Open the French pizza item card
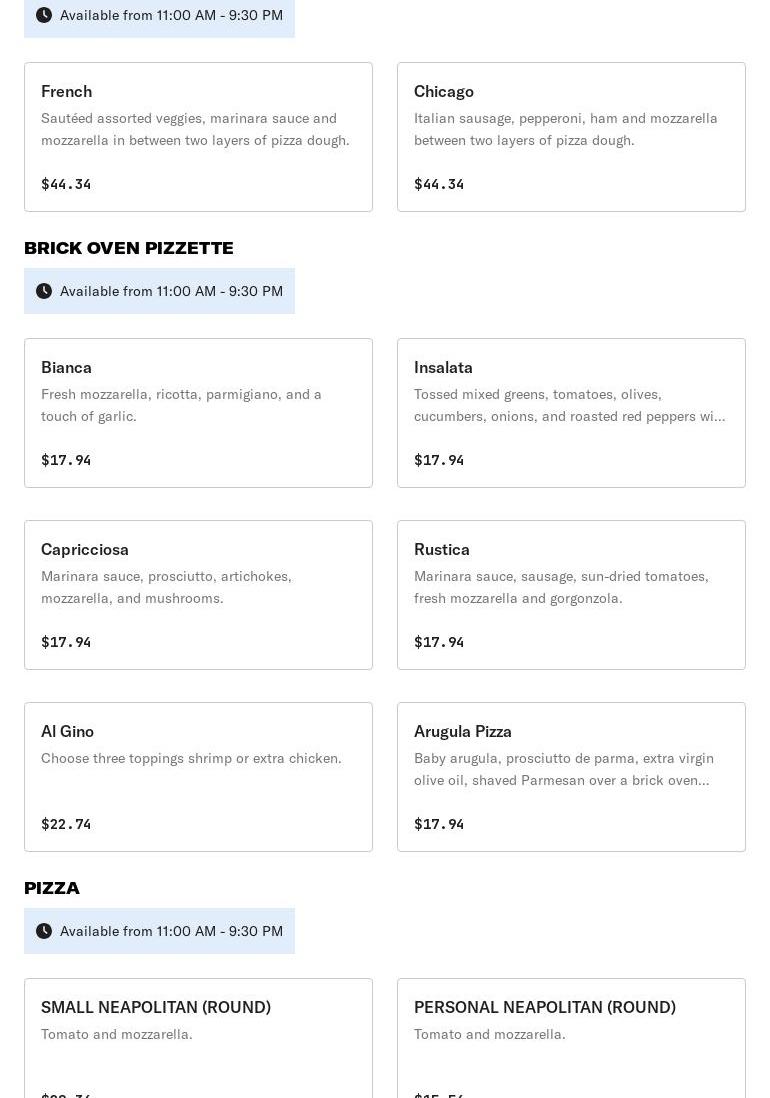This screenshot has width=770, height=1098. 198,137
